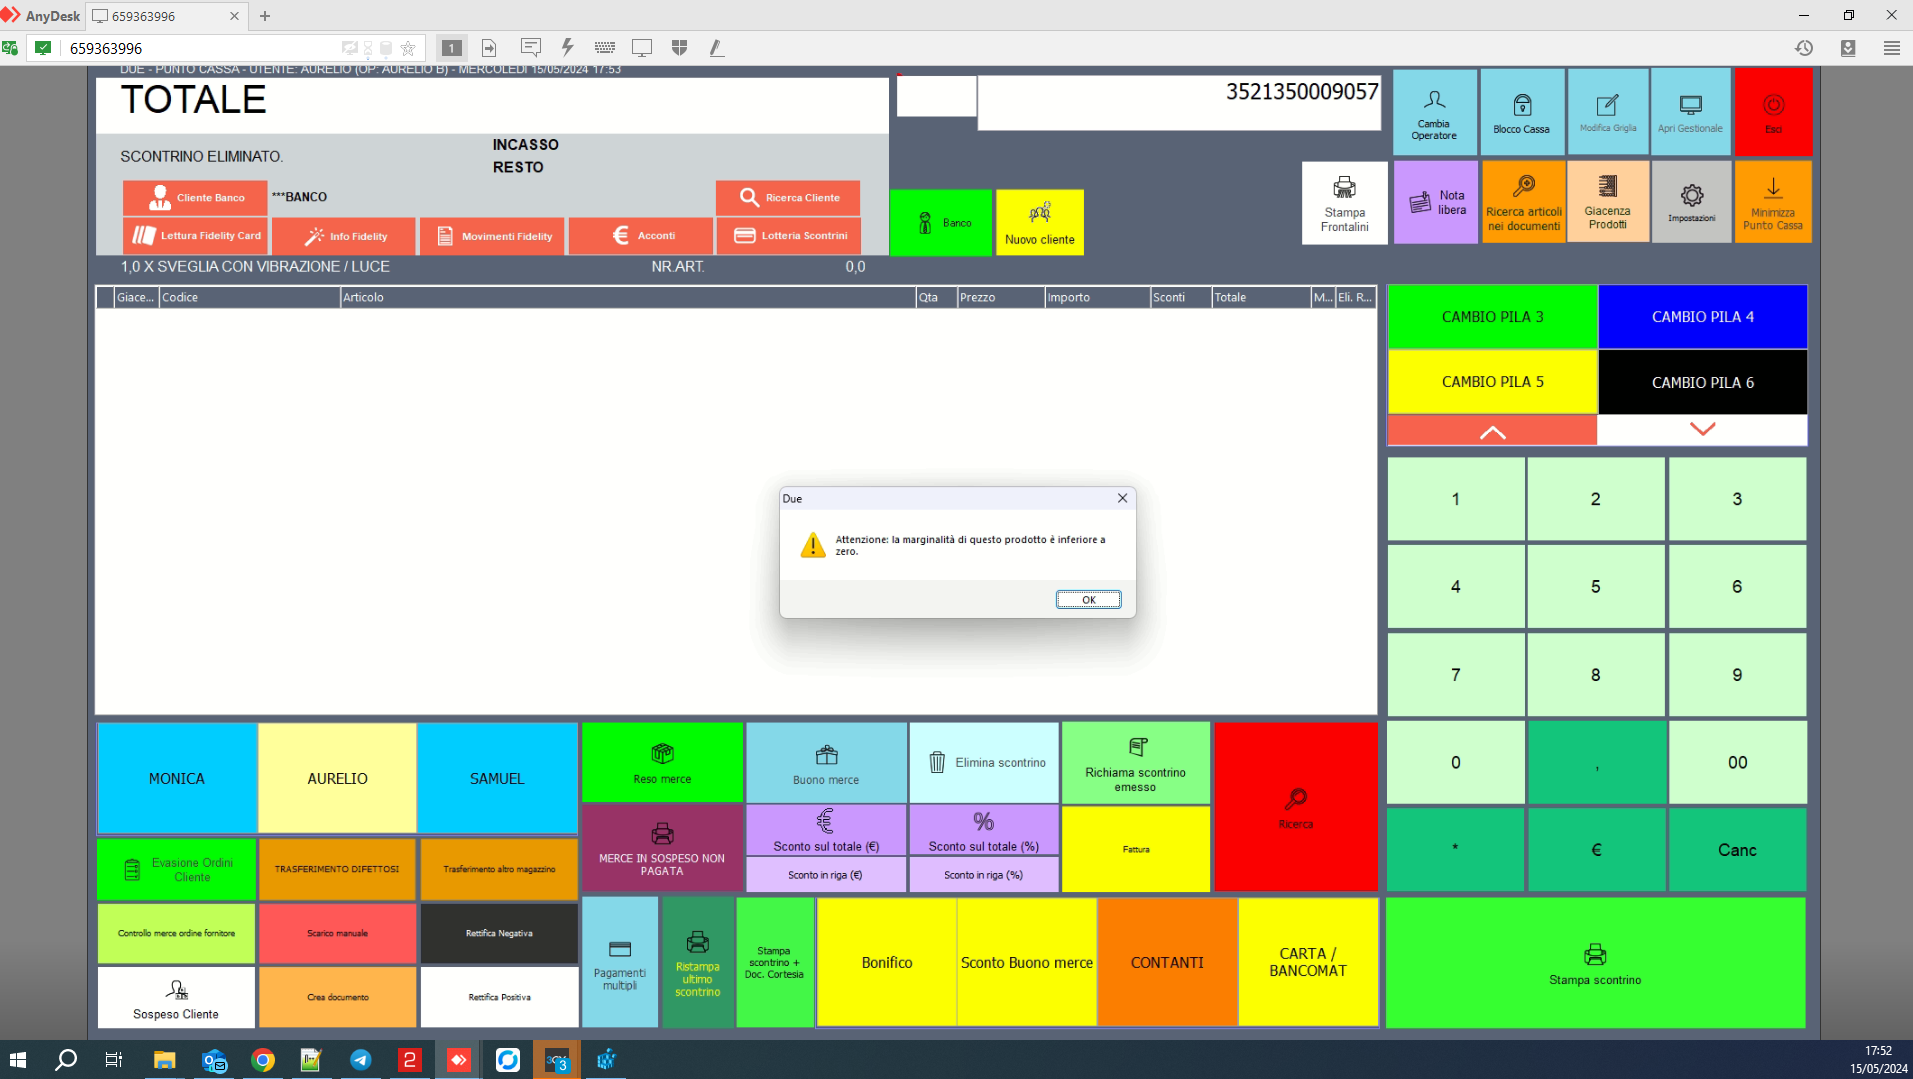
Task: Close the Due warning dialog
Action: (1122, 498)
